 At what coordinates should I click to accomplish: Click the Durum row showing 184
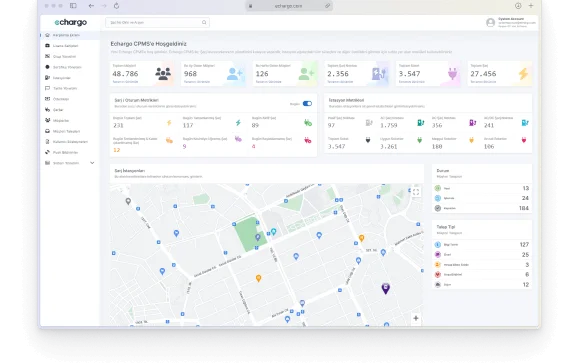click(x=482, y=208)
